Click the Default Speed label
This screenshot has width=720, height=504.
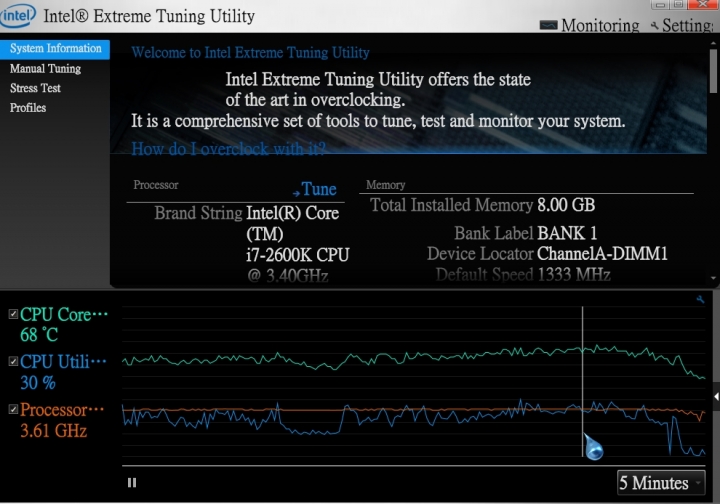(484, 274)
